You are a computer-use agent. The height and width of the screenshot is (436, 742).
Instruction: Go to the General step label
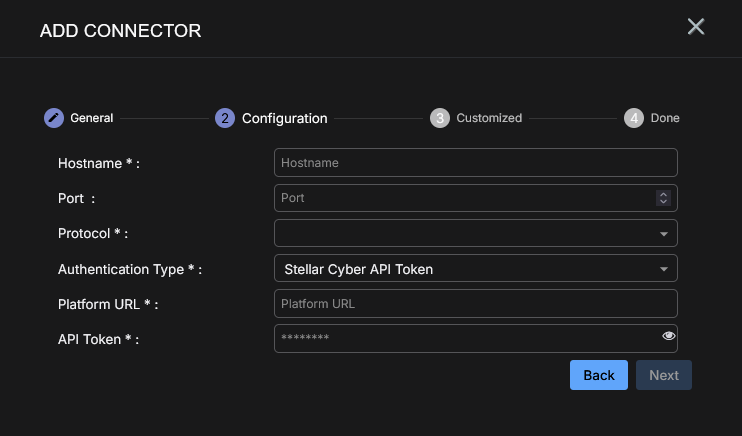92,118
